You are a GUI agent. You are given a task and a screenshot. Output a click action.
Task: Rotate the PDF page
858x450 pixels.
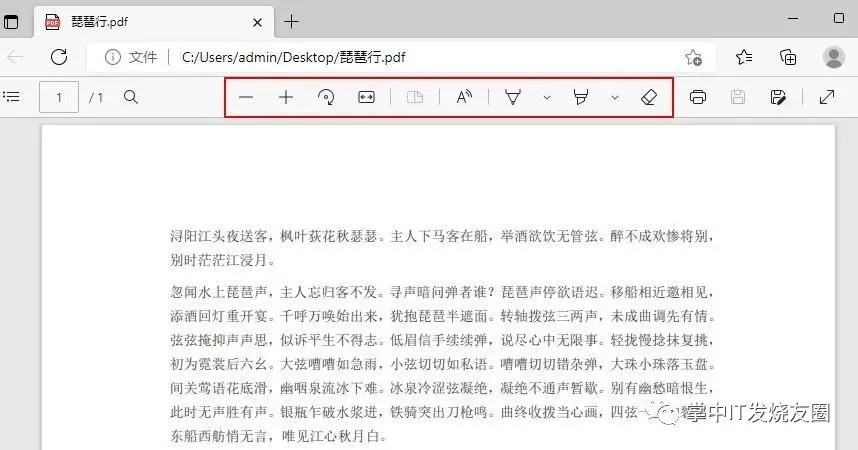tap(326, 97)
